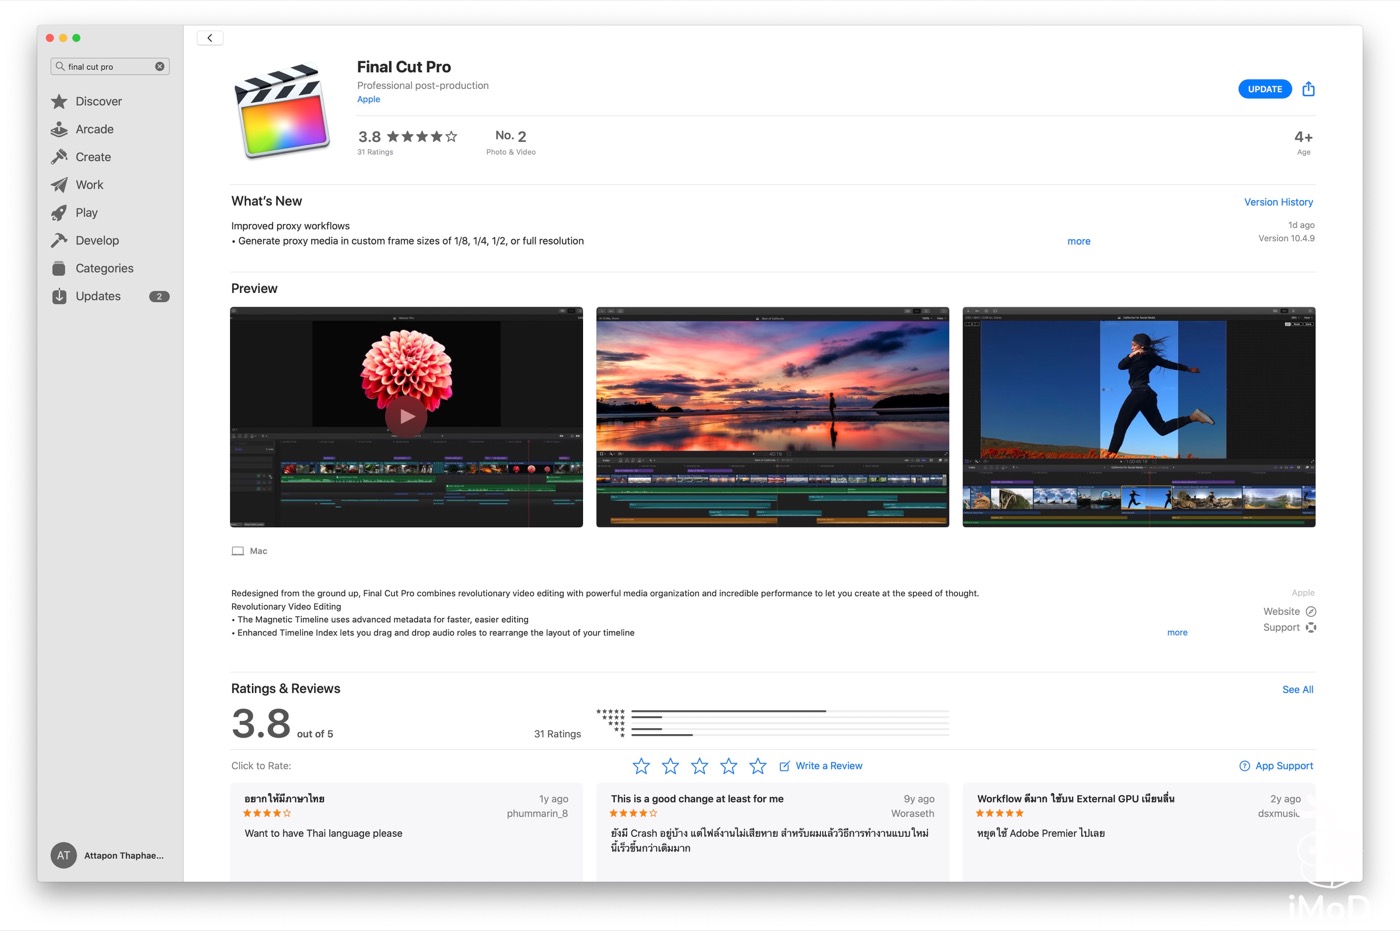Image resolution: width=1400 pixels, height=931 pixels.
Task: Select the third rating star
Action: [x=700, y=766]
